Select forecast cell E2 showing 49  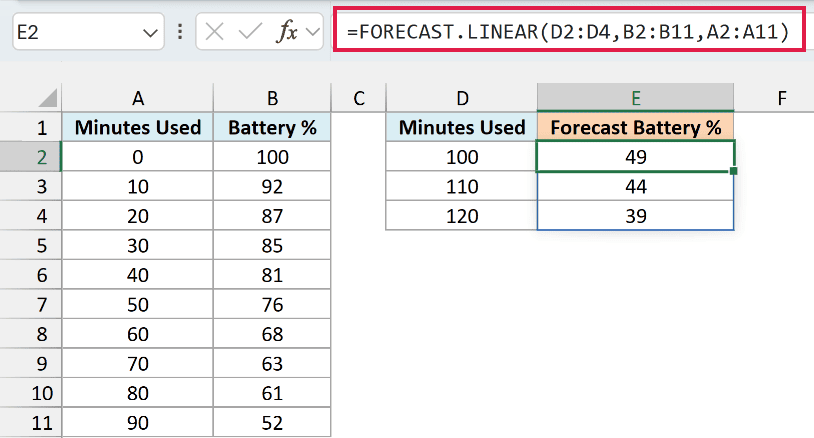pyautogui.click(x=635, y=157)
